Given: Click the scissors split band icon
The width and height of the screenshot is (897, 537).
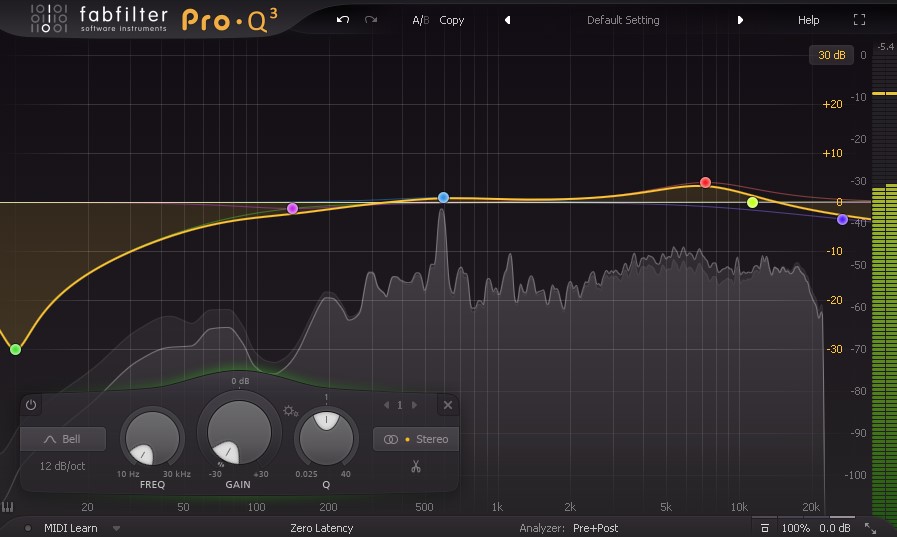Looking at the screenshot, I should tap(416, 467).
